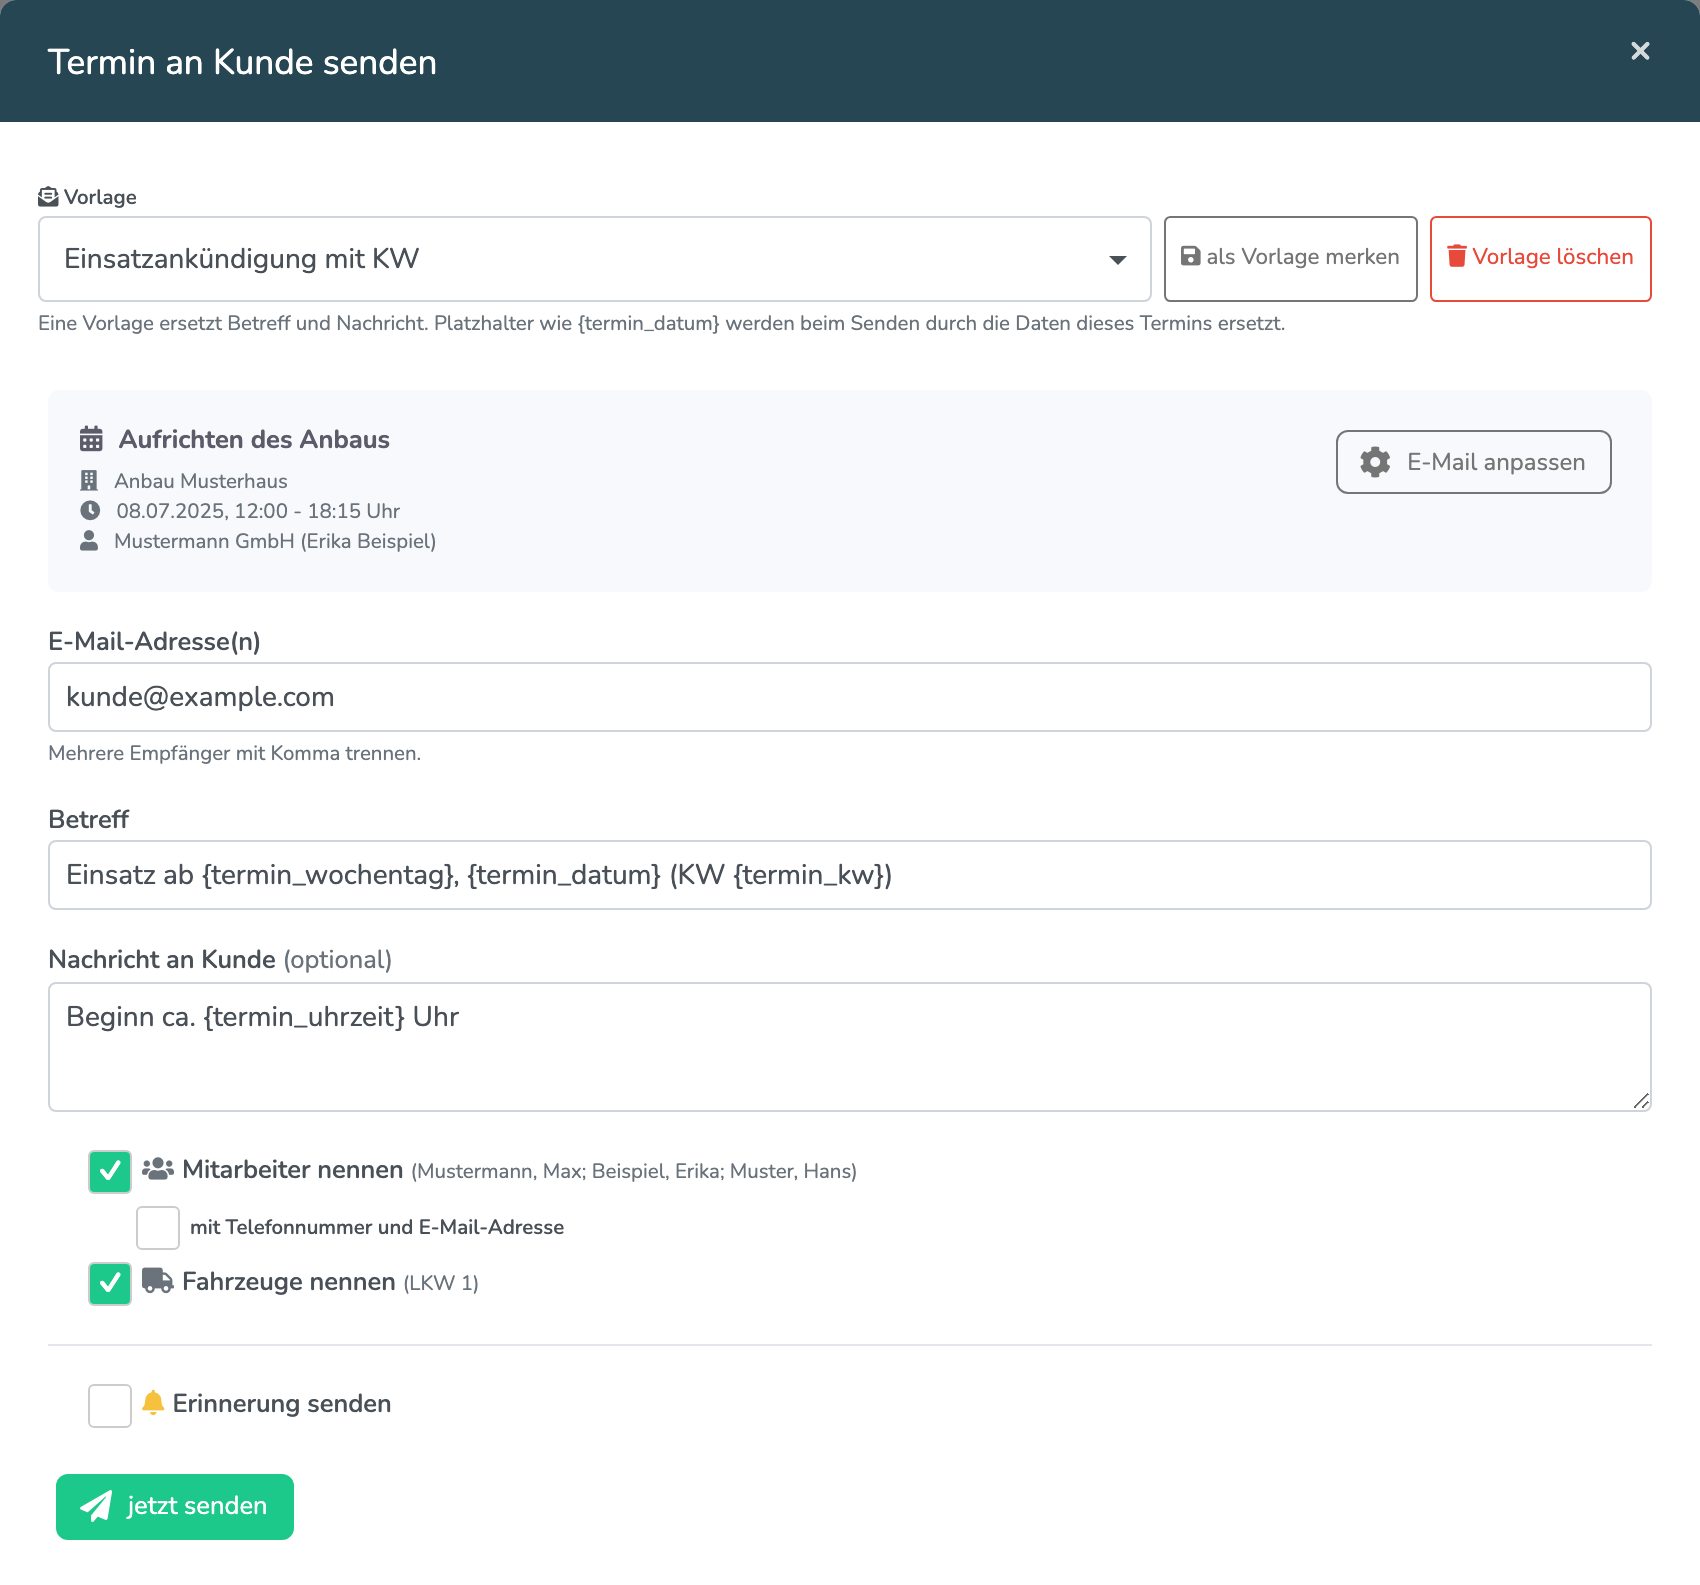Close the Termin an Kunde senden dialog
This screenshot has width=1700, height=1585.
(1640, 51)
